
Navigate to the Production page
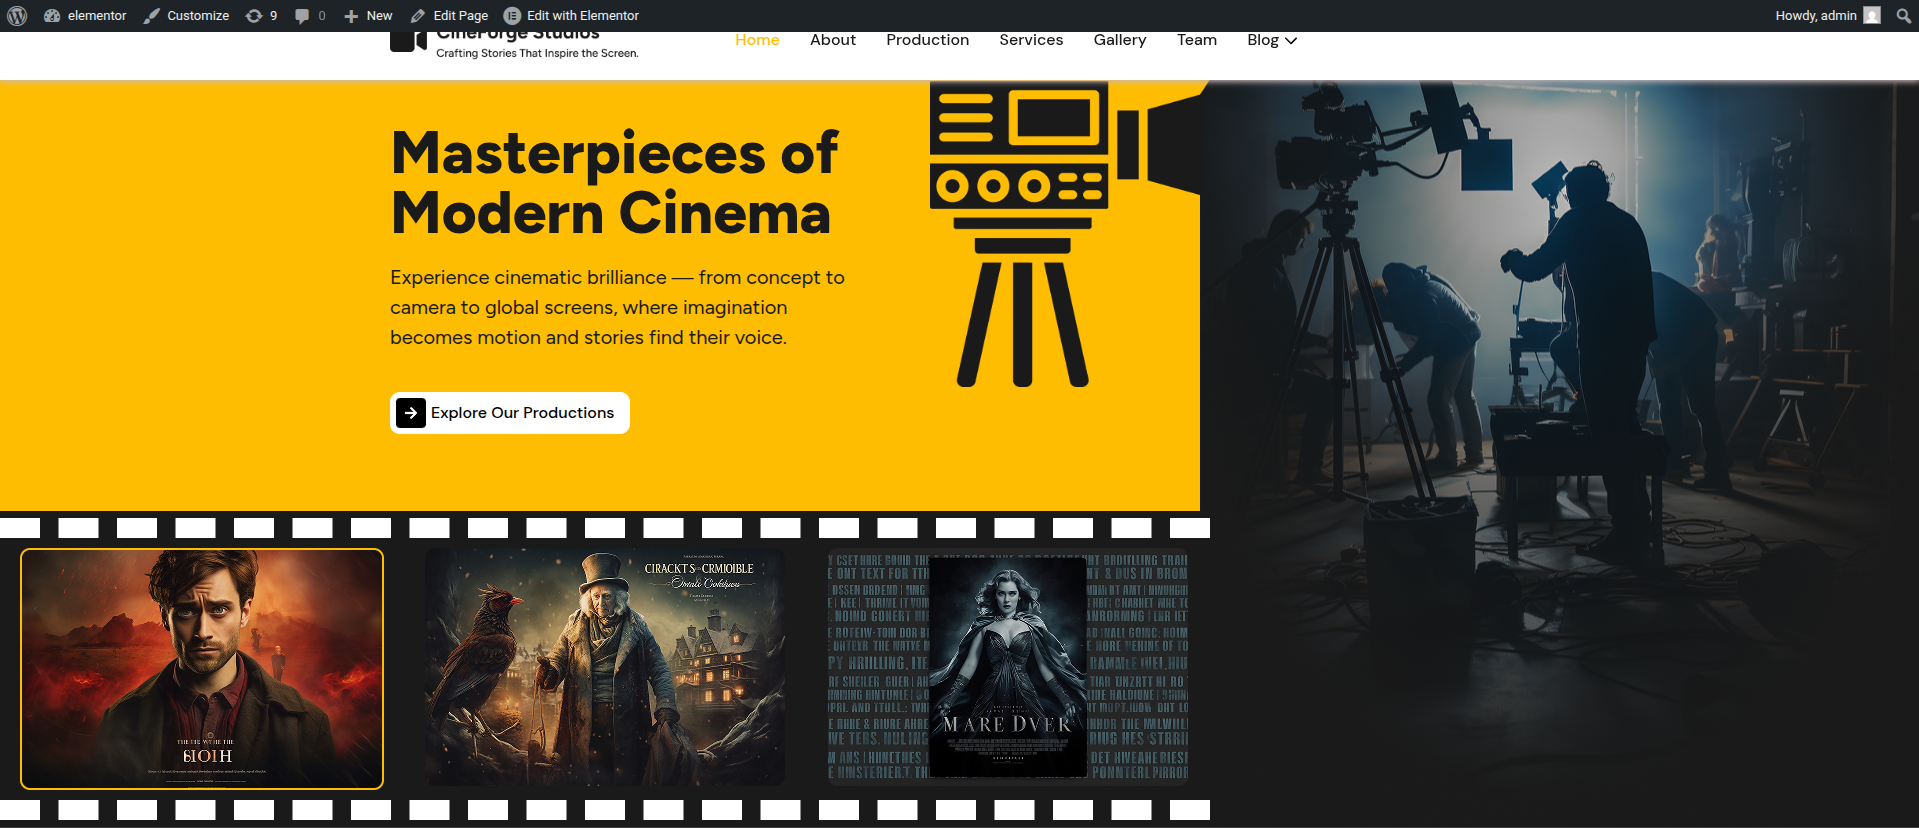(x=927, y=40)
